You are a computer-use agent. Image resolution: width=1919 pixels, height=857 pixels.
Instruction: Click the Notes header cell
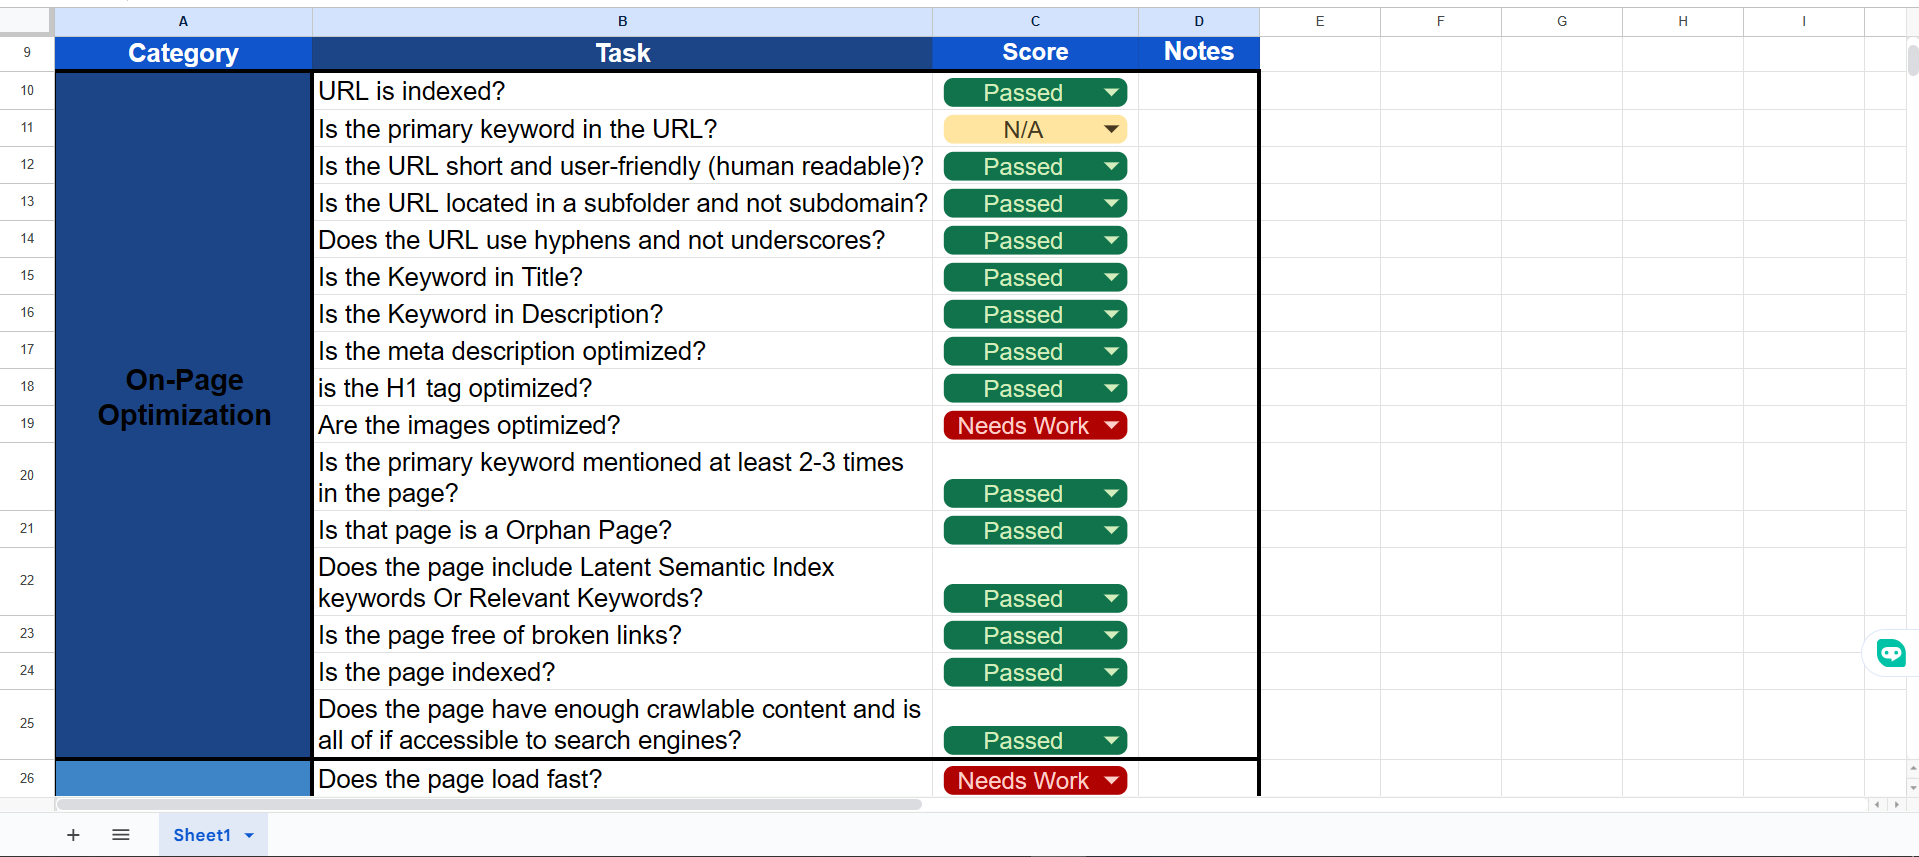click(x=1198, y=53)
